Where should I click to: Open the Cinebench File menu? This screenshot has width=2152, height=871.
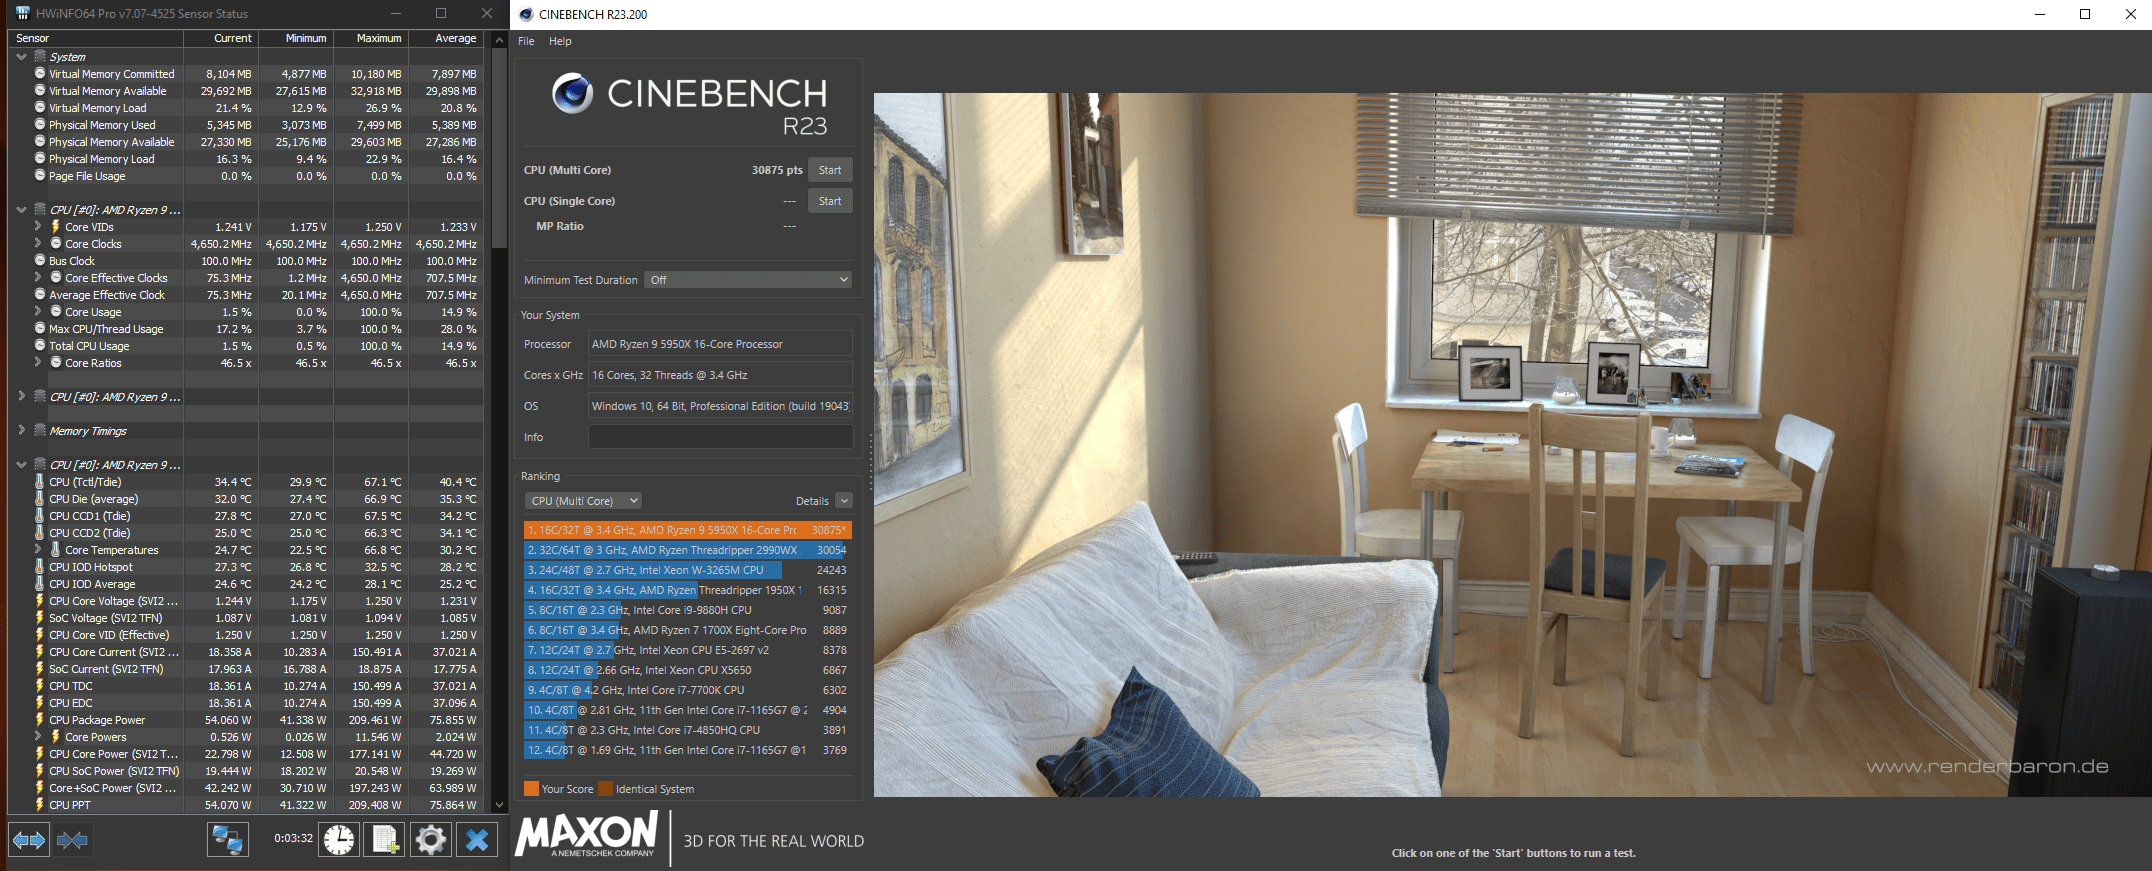pyautogui.click(x=526, y=41)
